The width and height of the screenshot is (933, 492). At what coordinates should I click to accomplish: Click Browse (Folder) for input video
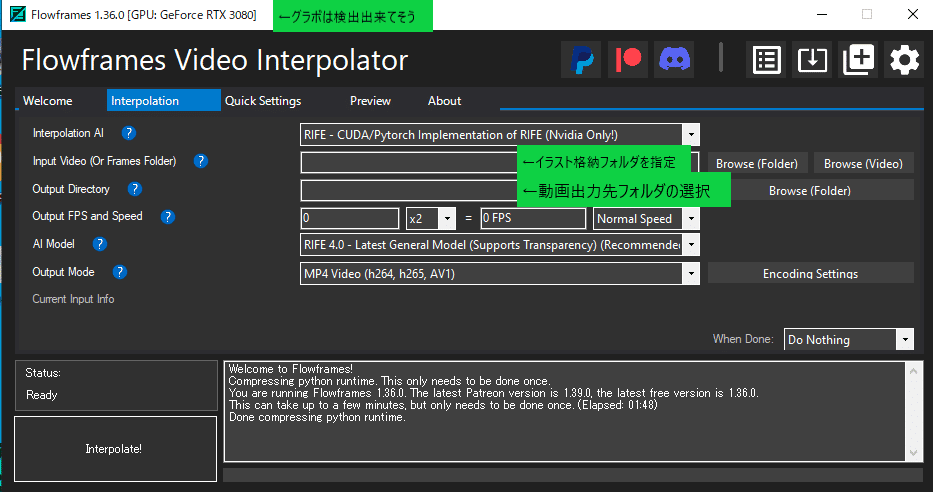757,163
